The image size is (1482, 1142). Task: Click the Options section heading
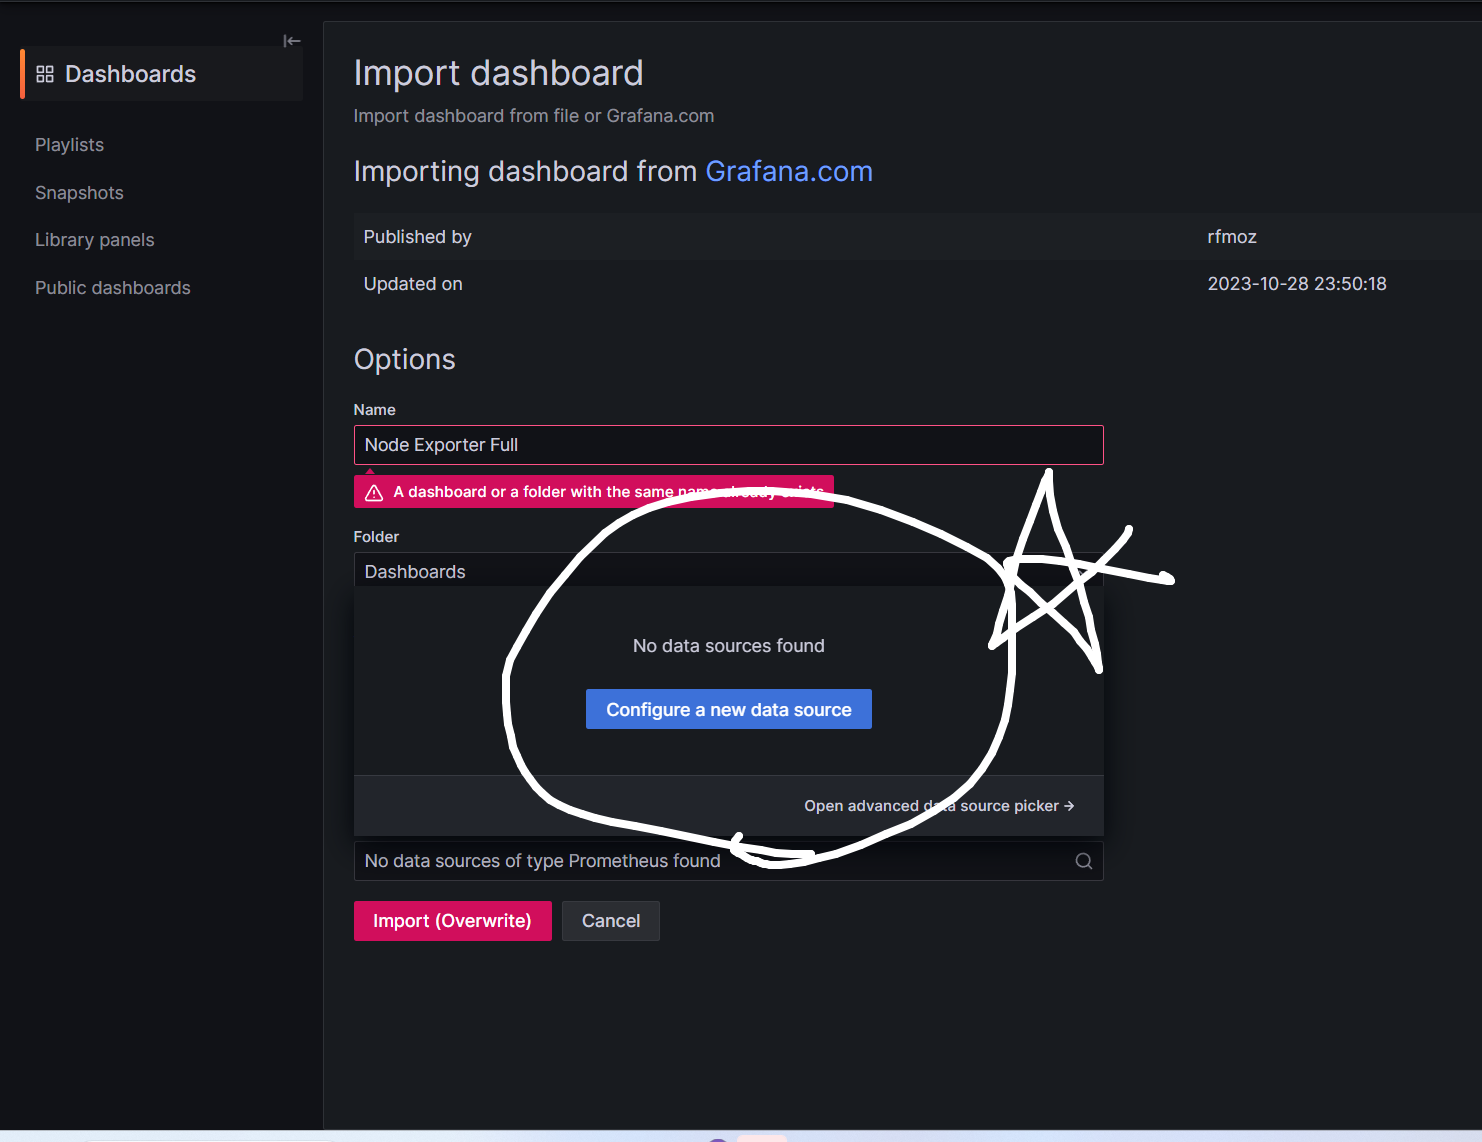[x=405, y=359]
